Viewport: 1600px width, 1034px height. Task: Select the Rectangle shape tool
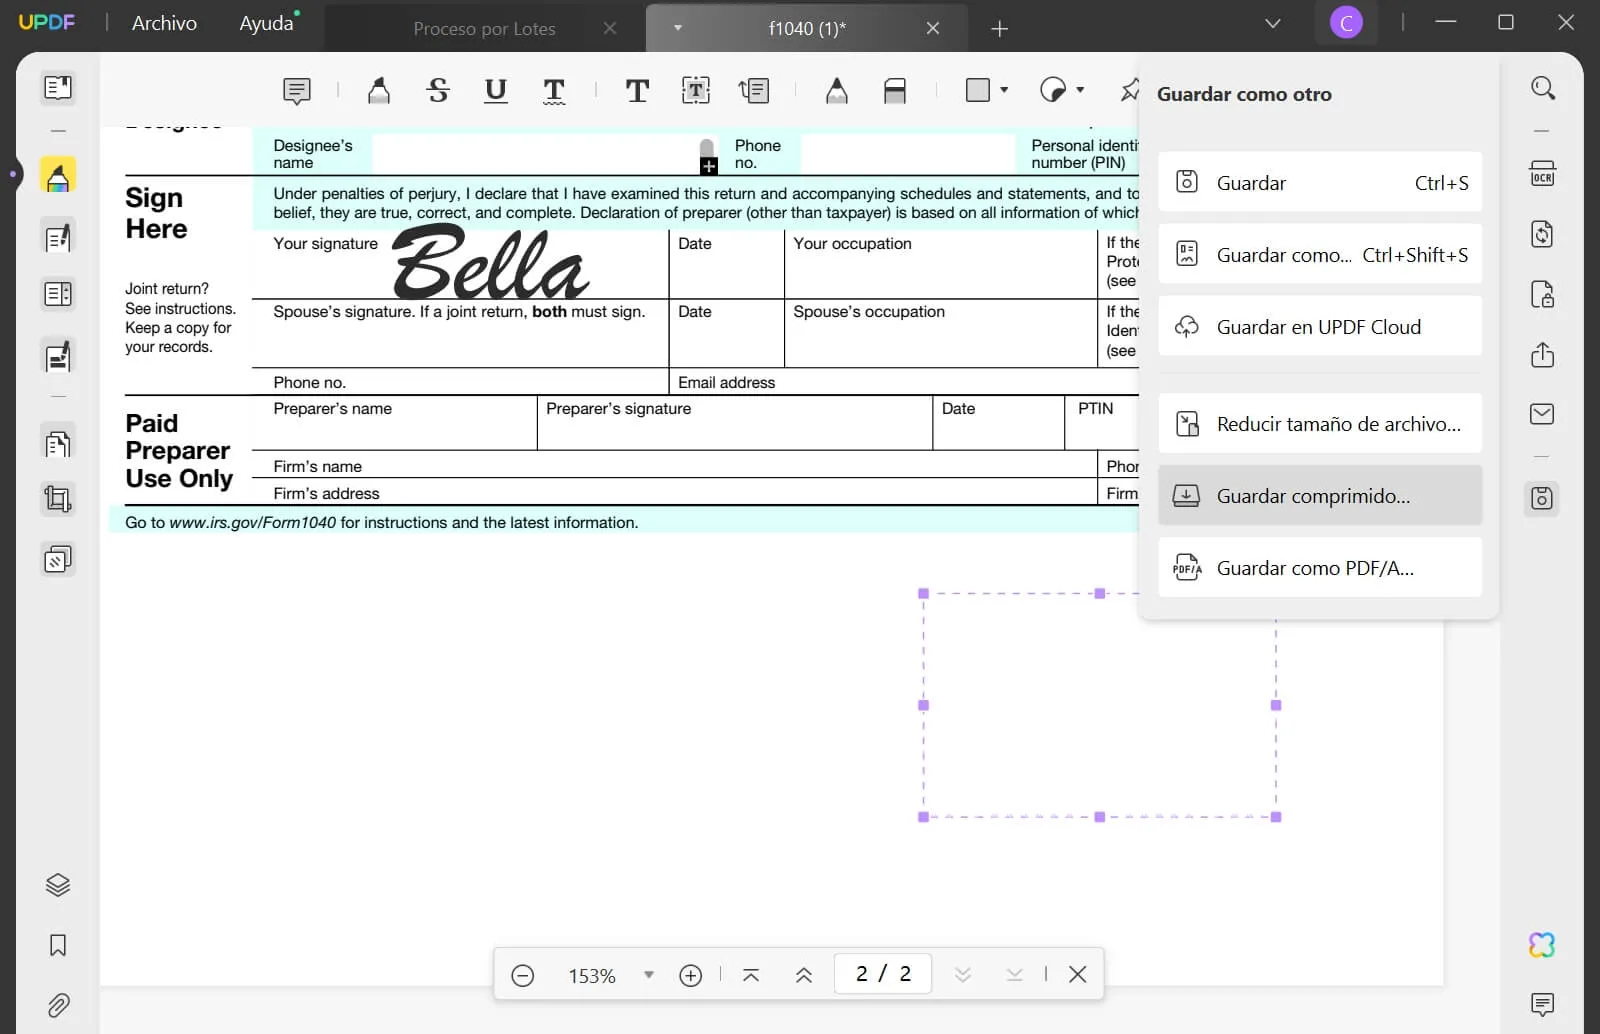(x=978, y=90)
